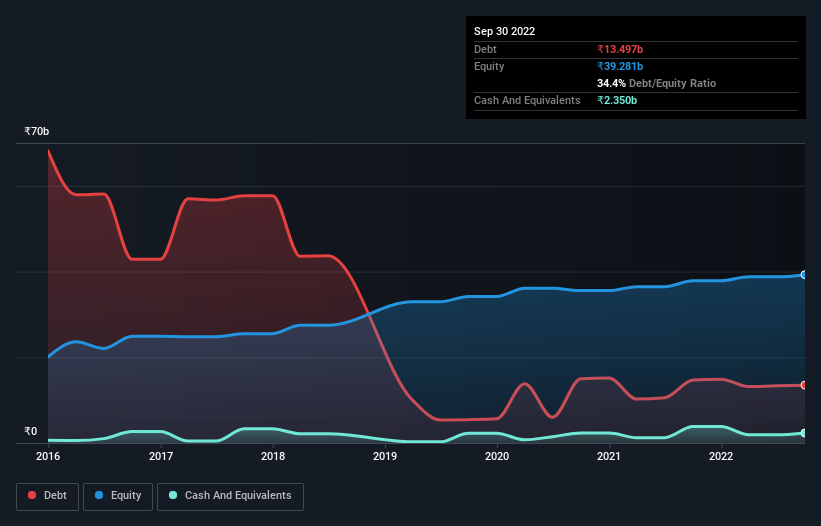Click the ₹39.281b equity value
The image size is (821, 526).
620,66
